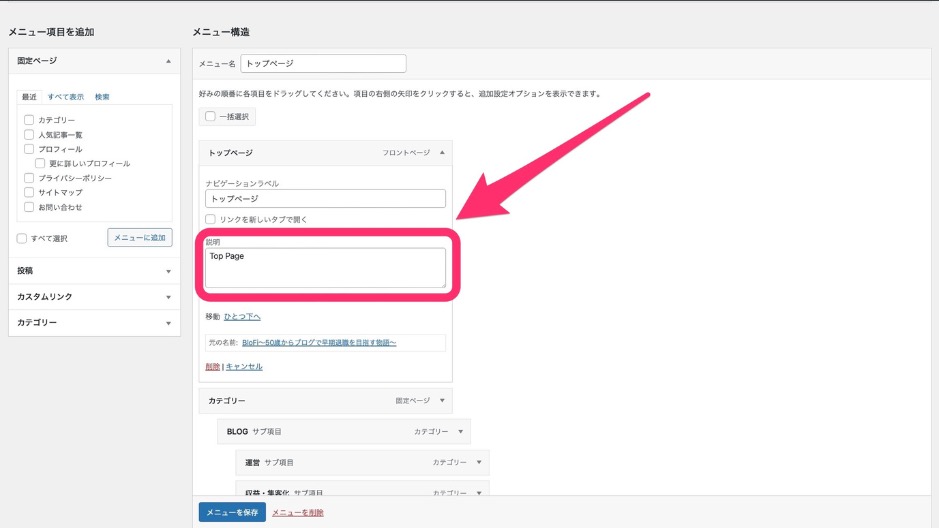Enable リンクを新しいタブで開く option
This screenshot has height=528, width=940.
pyautogui.click(x=210, y=219)
